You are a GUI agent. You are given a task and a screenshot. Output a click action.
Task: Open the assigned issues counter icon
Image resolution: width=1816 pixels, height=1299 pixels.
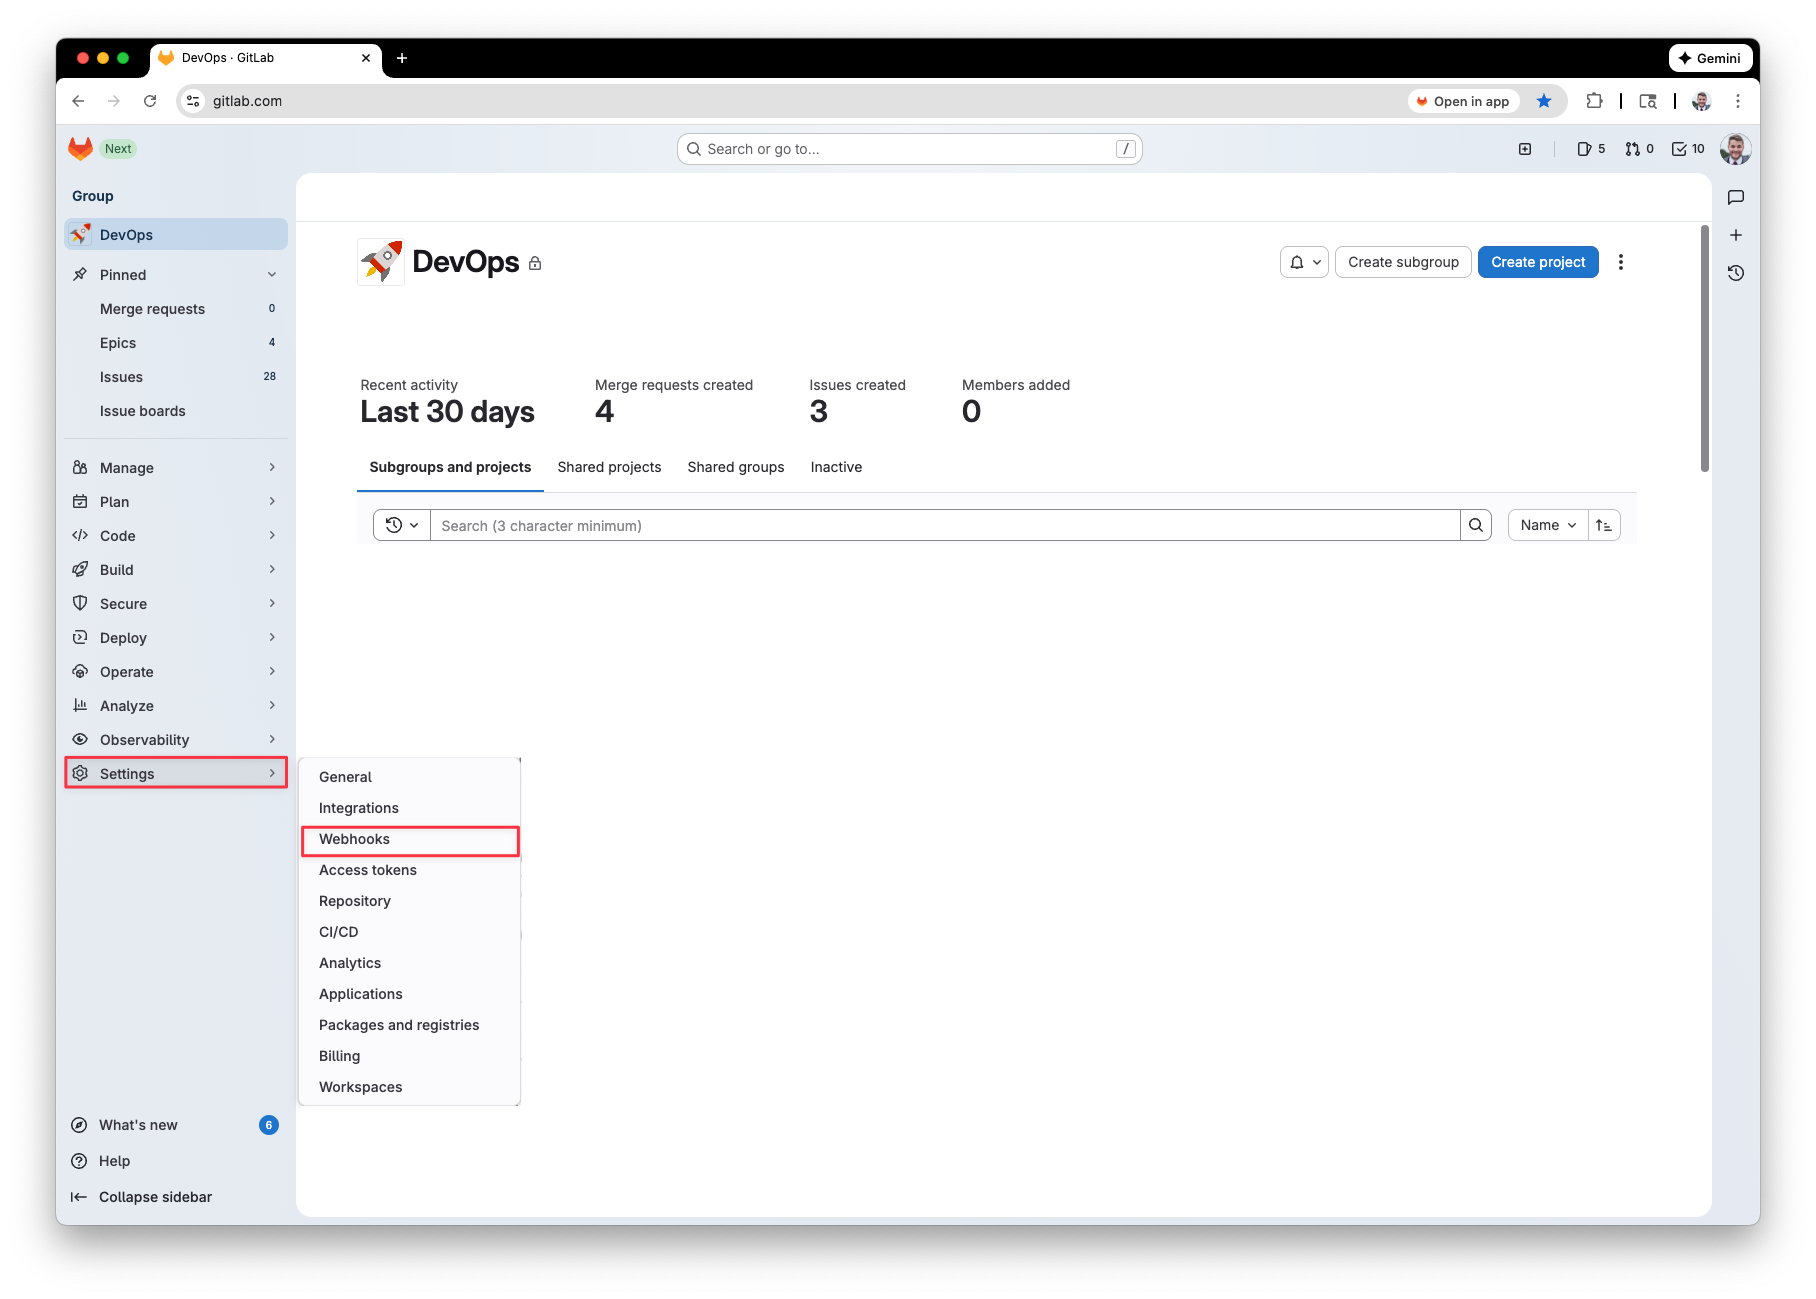[1590, 149]
